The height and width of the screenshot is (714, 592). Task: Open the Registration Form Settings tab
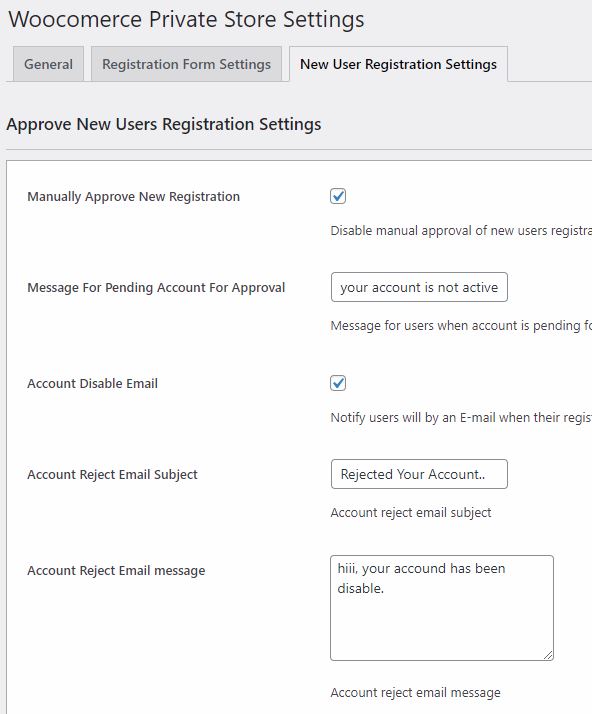186,64
